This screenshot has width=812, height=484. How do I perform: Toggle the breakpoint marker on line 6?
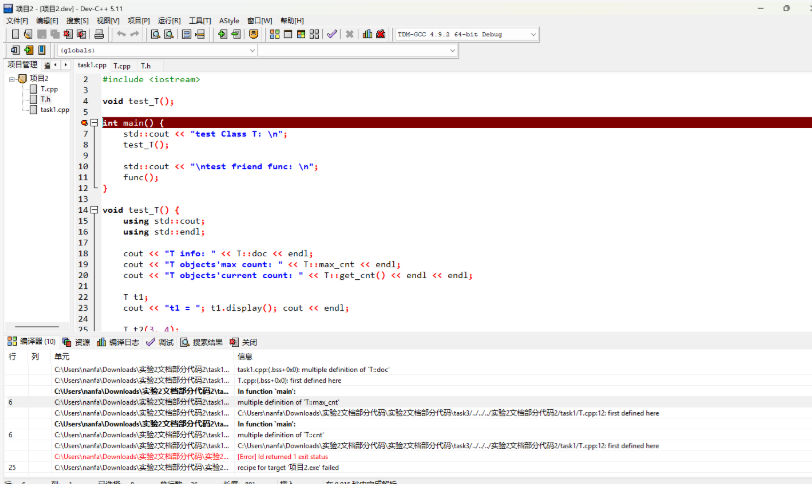(x=84, y=123)
